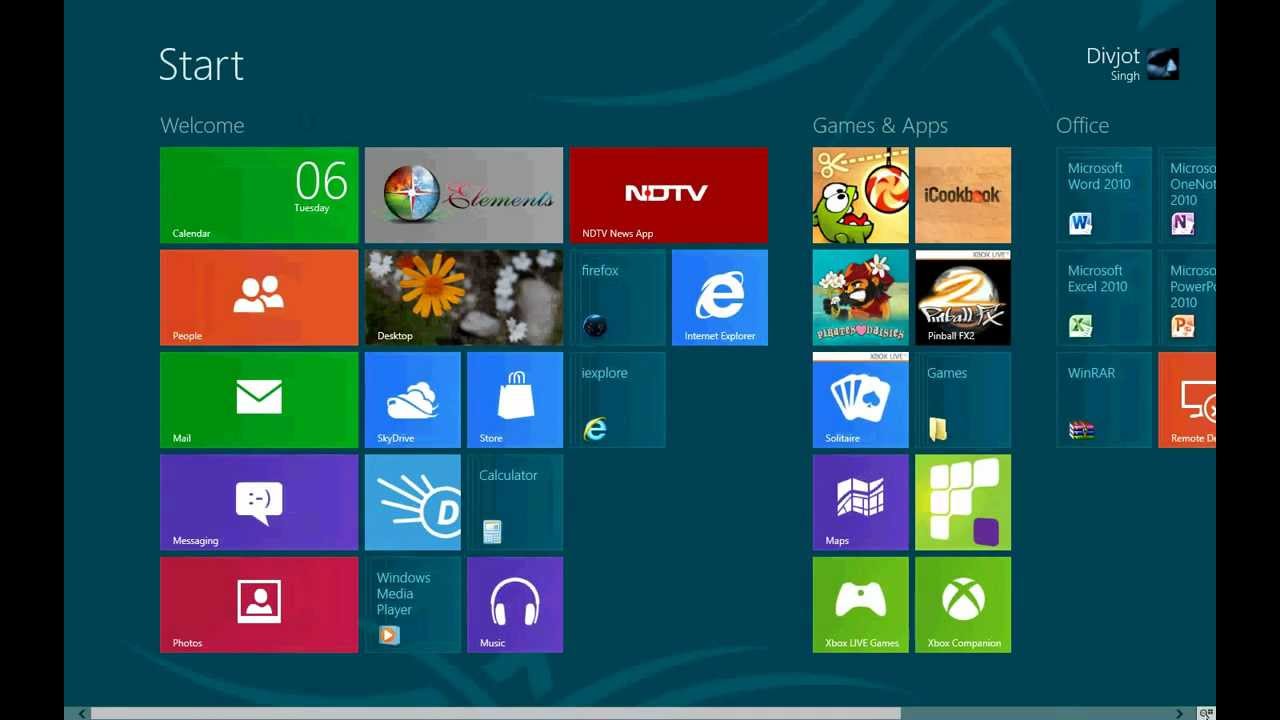The height and width of the screenshot is (720, 1280).
Task: Open the Music tile
Action: [515, 605]
